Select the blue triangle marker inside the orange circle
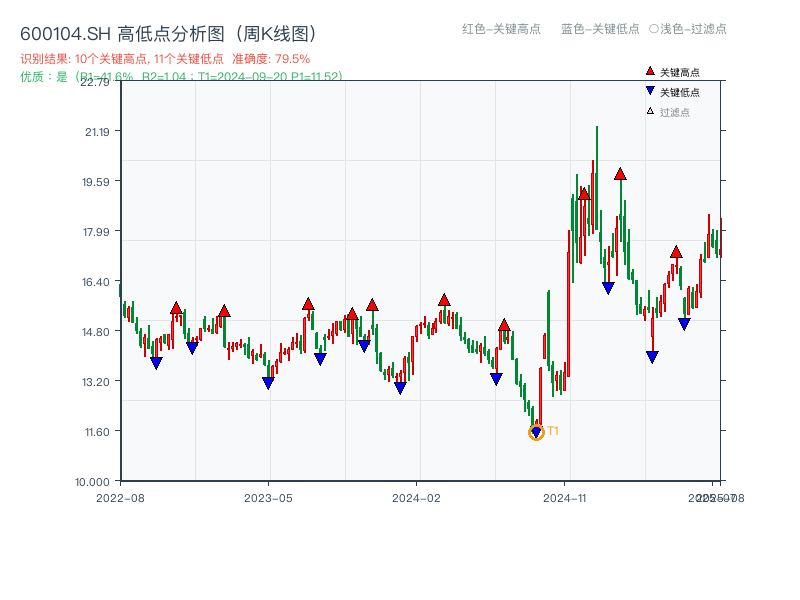Screen dimensions: 800x600 [x=535, y=432]
